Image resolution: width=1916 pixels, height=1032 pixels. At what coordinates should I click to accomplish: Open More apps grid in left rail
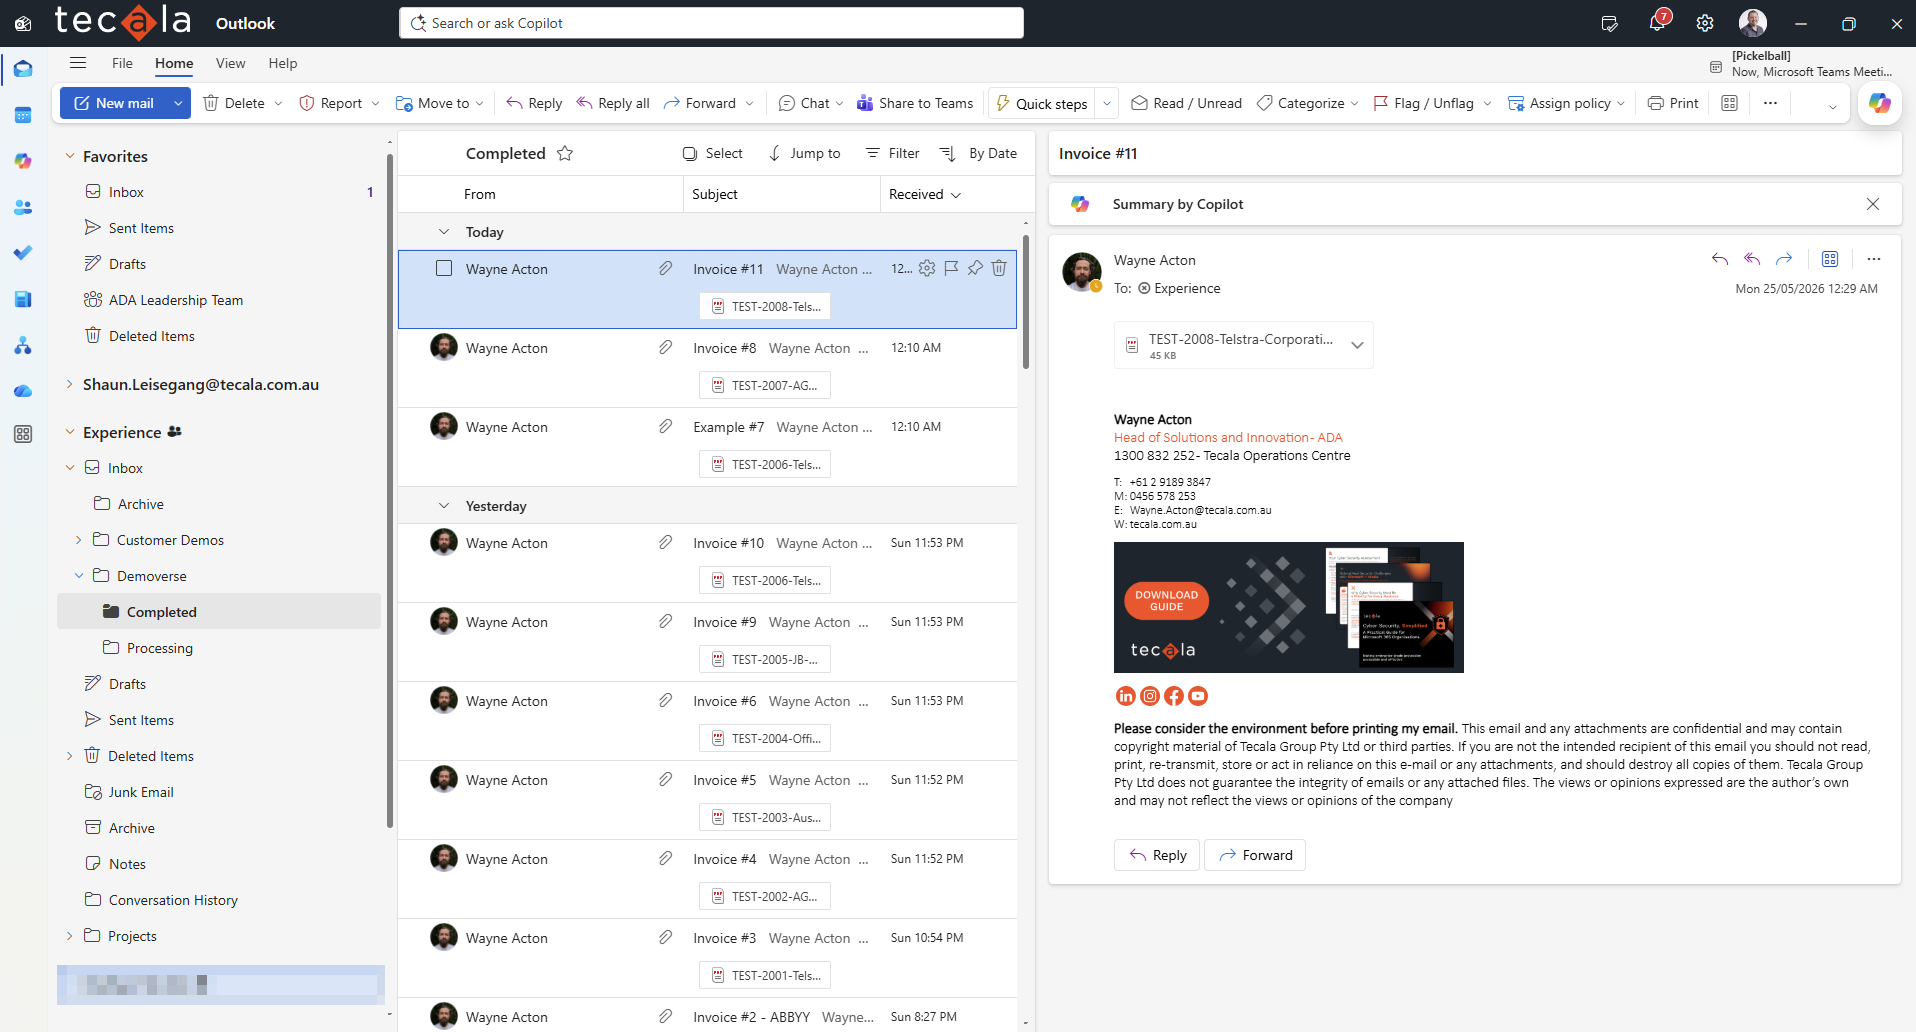23,434
